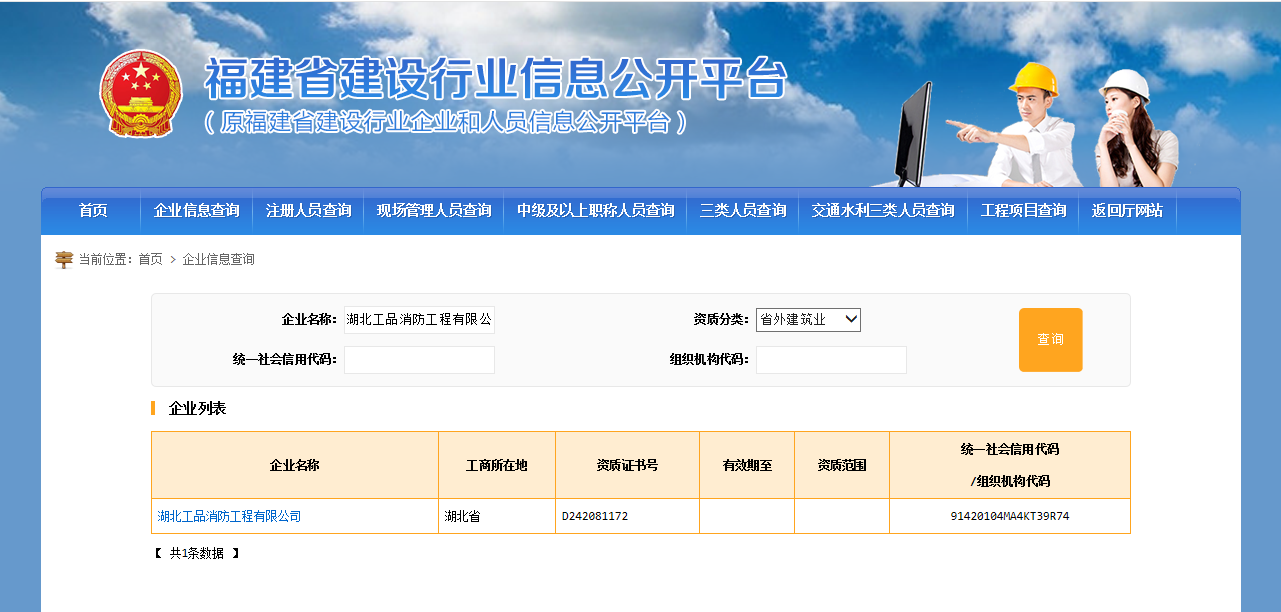Click the 共1条数据 record count text
The height and width of the screenshot is (612, 1281).
click(x=197, y=553)
